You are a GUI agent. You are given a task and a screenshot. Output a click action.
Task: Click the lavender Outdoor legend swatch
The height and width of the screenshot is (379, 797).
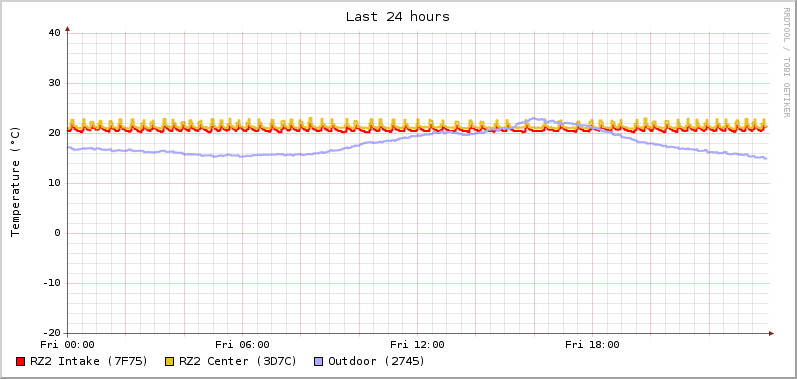click(x=319, y=362)
